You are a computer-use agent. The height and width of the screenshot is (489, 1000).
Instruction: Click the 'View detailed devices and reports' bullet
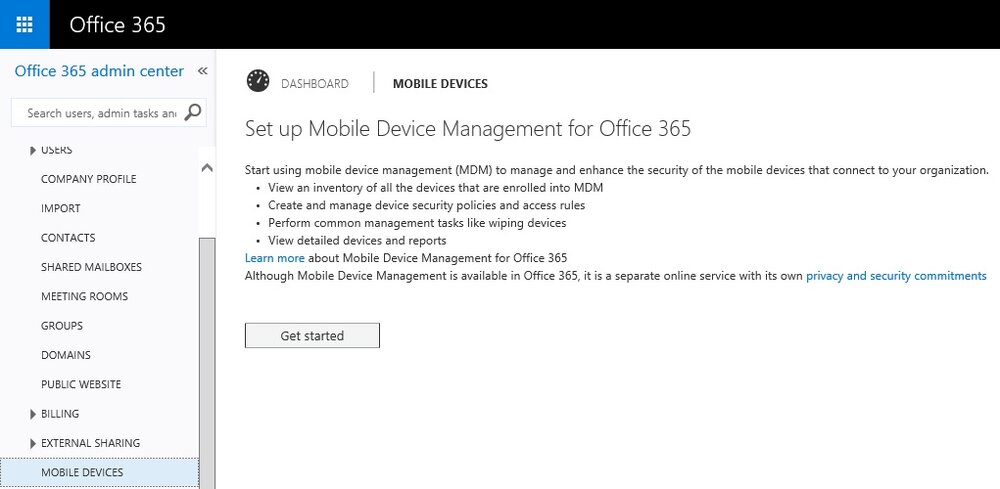tap(357, 240)
